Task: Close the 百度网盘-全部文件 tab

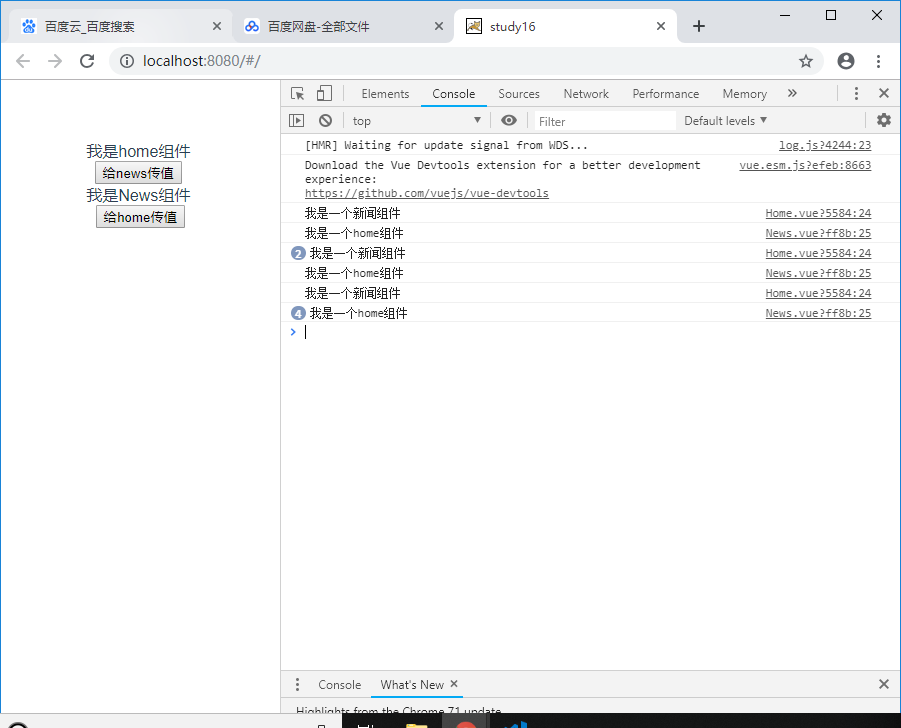Action: click(x=438, y=26)
